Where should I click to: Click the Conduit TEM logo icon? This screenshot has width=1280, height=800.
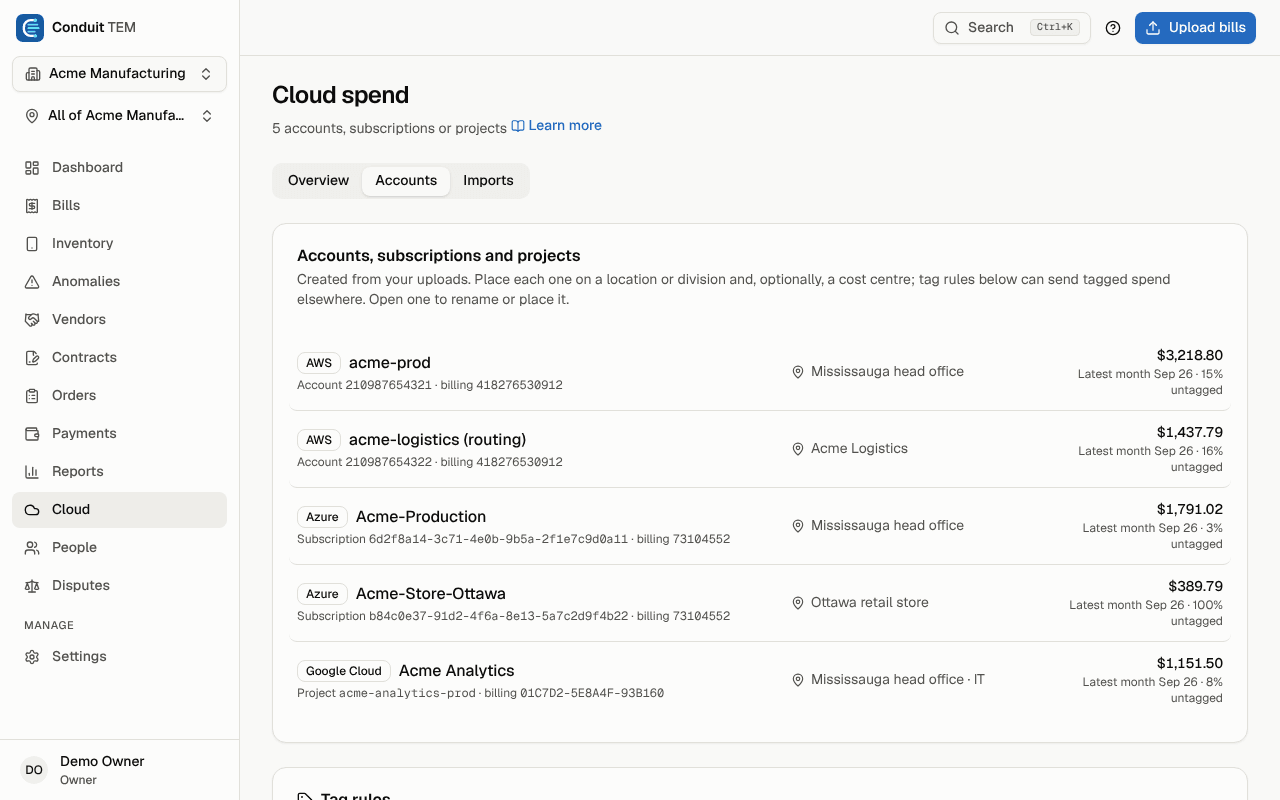(30, 28)
